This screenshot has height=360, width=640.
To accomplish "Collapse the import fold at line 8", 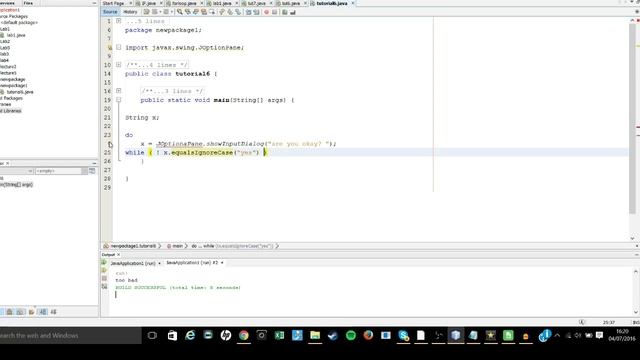I will point(118,47).
